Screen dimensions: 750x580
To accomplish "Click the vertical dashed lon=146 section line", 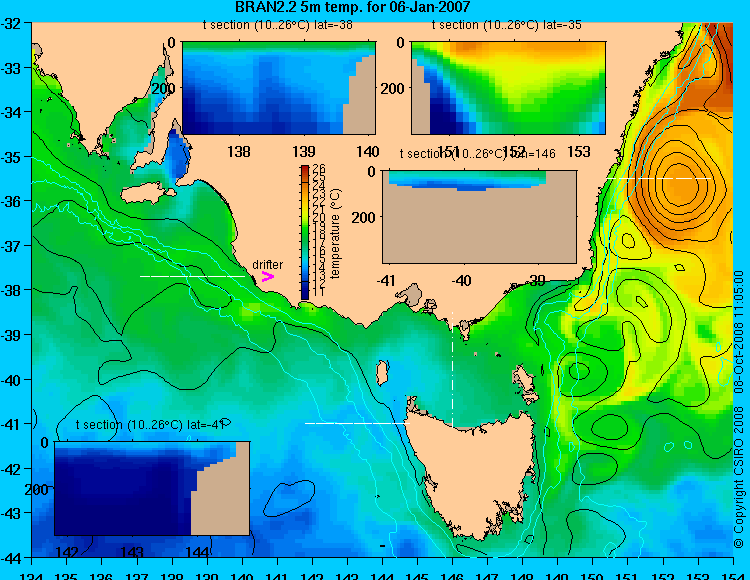I will point(452,369).
